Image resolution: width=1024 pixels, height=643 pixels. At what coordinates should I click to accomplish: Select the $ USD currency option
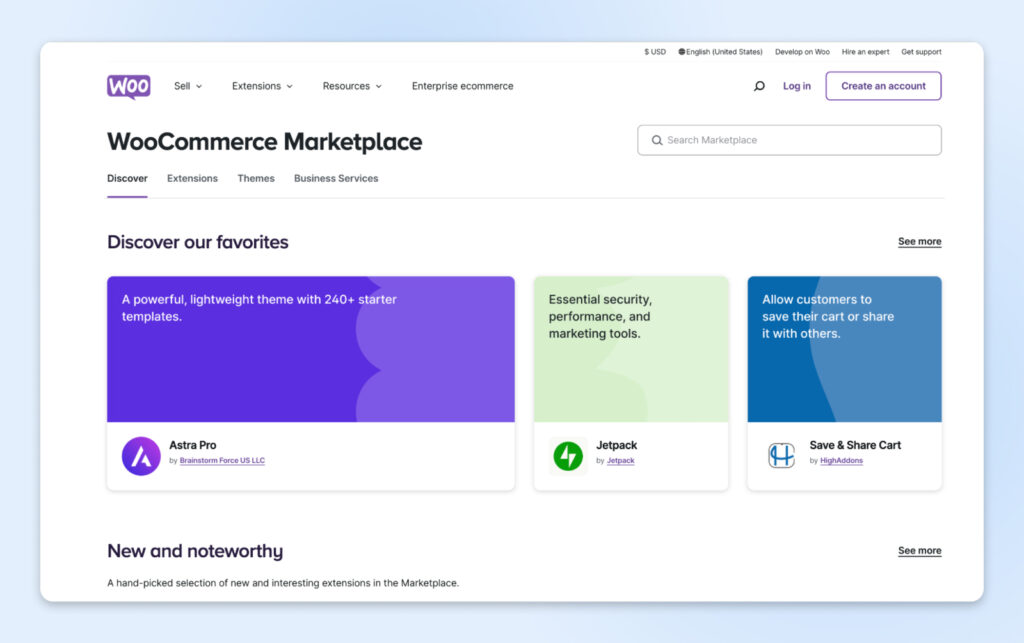[x=655, y=52]
